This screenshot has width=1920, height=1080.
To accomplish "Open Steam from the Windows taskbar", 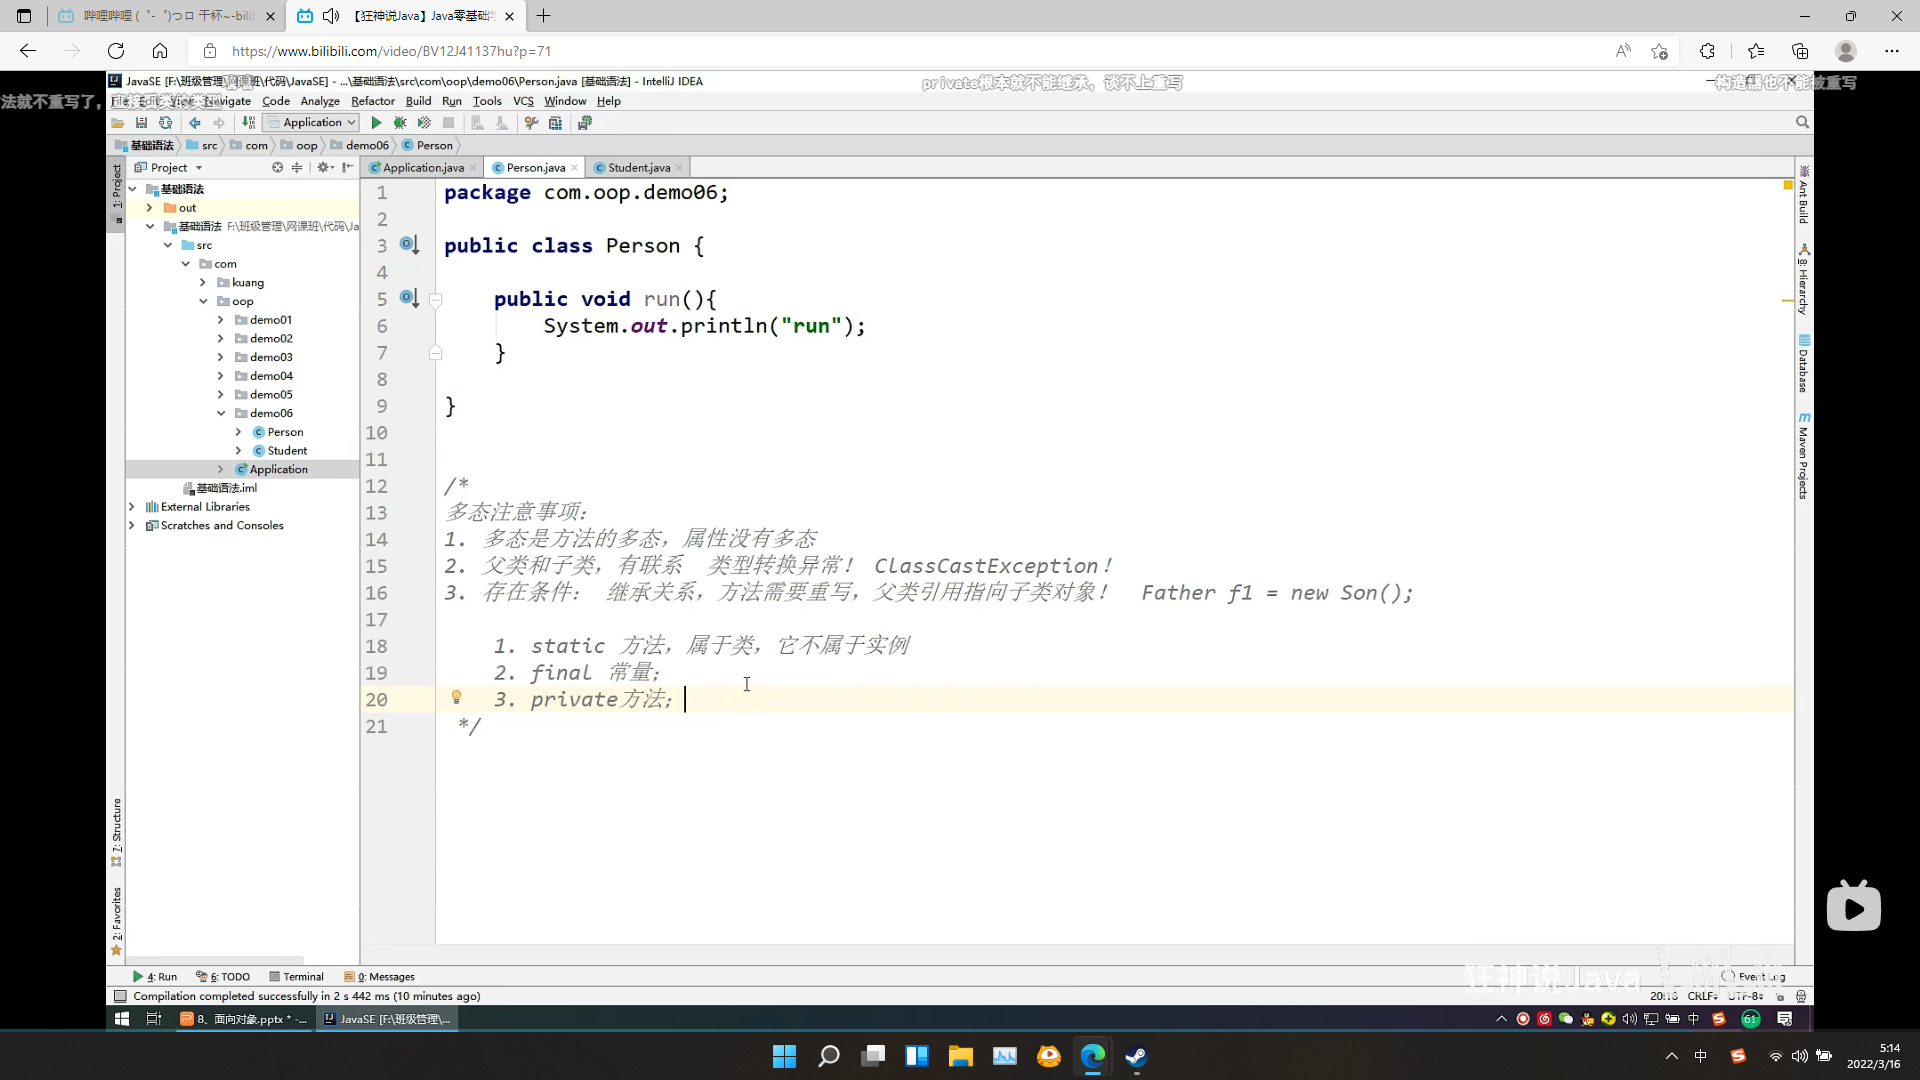I will [1136, 1056].
